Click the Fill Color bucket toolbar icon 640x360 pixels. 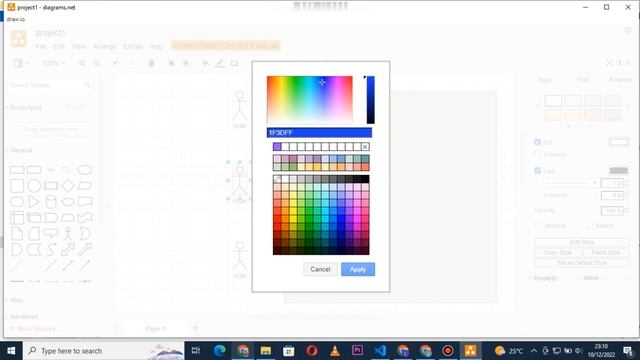click(x=206, y=63)
